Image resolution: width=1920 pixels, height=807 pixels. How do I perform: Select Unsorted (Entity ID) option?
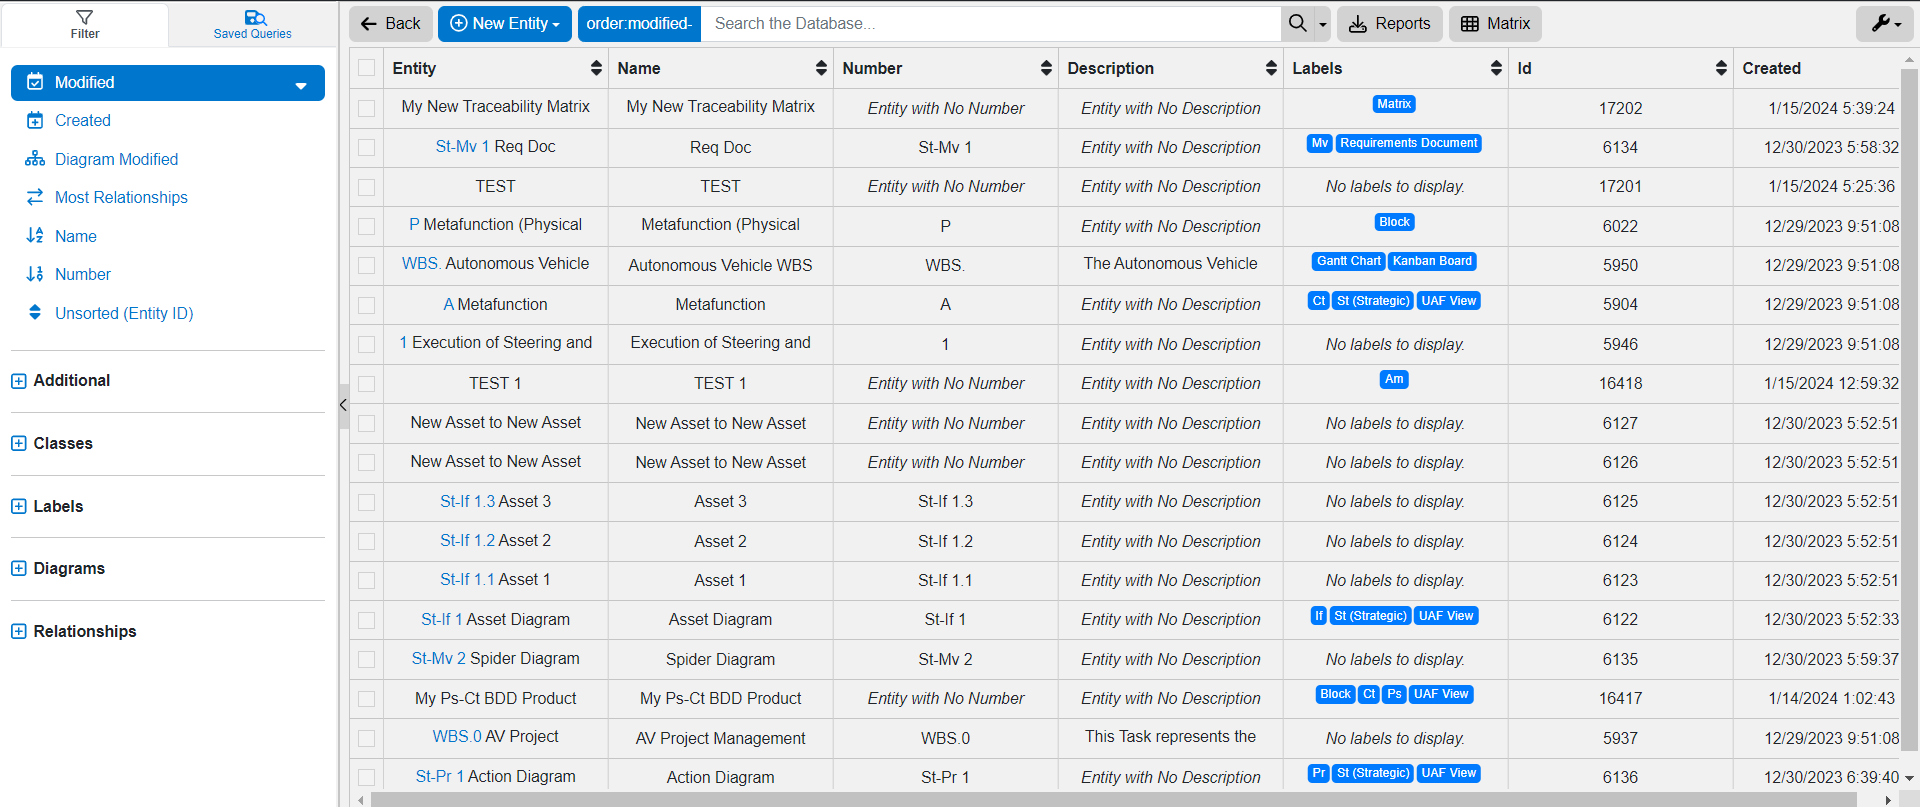pos(124,313)
